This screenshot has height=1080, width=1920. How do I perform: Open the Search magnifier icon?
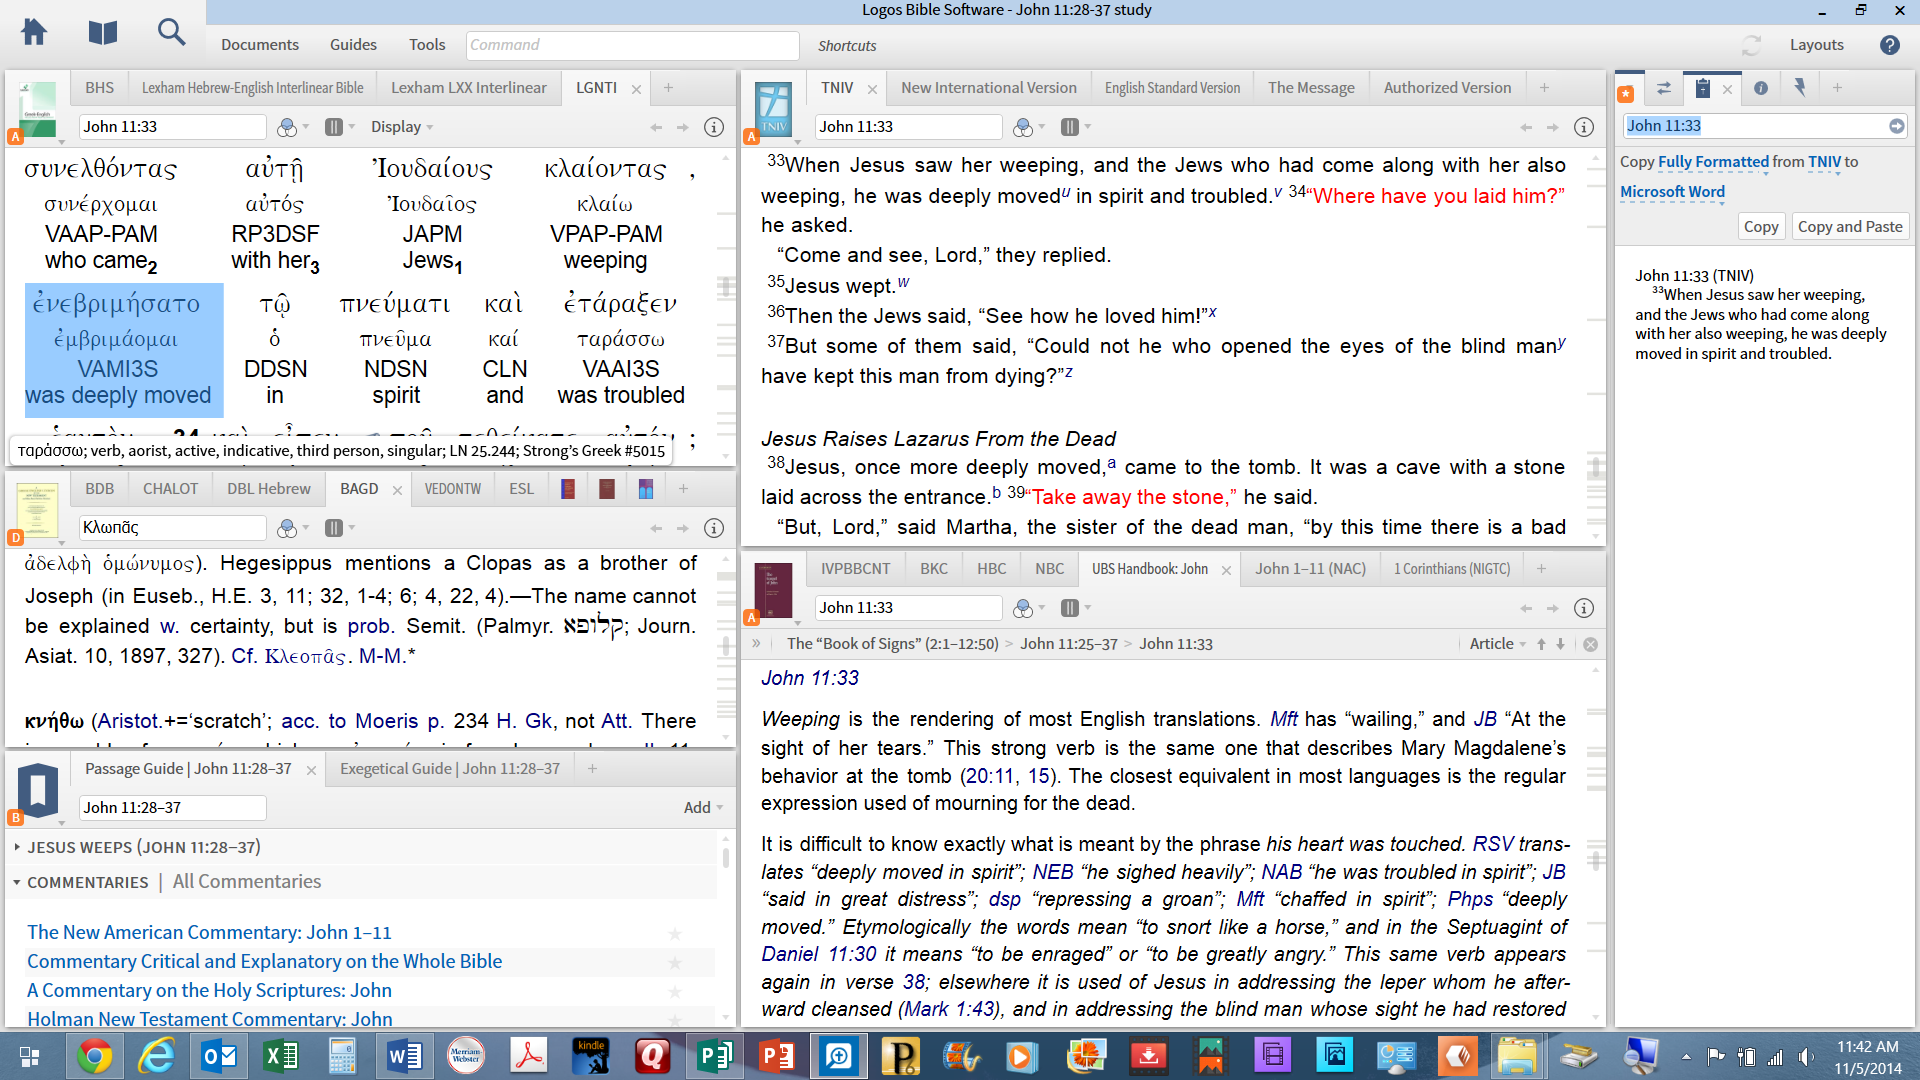(x=171, y=33)
